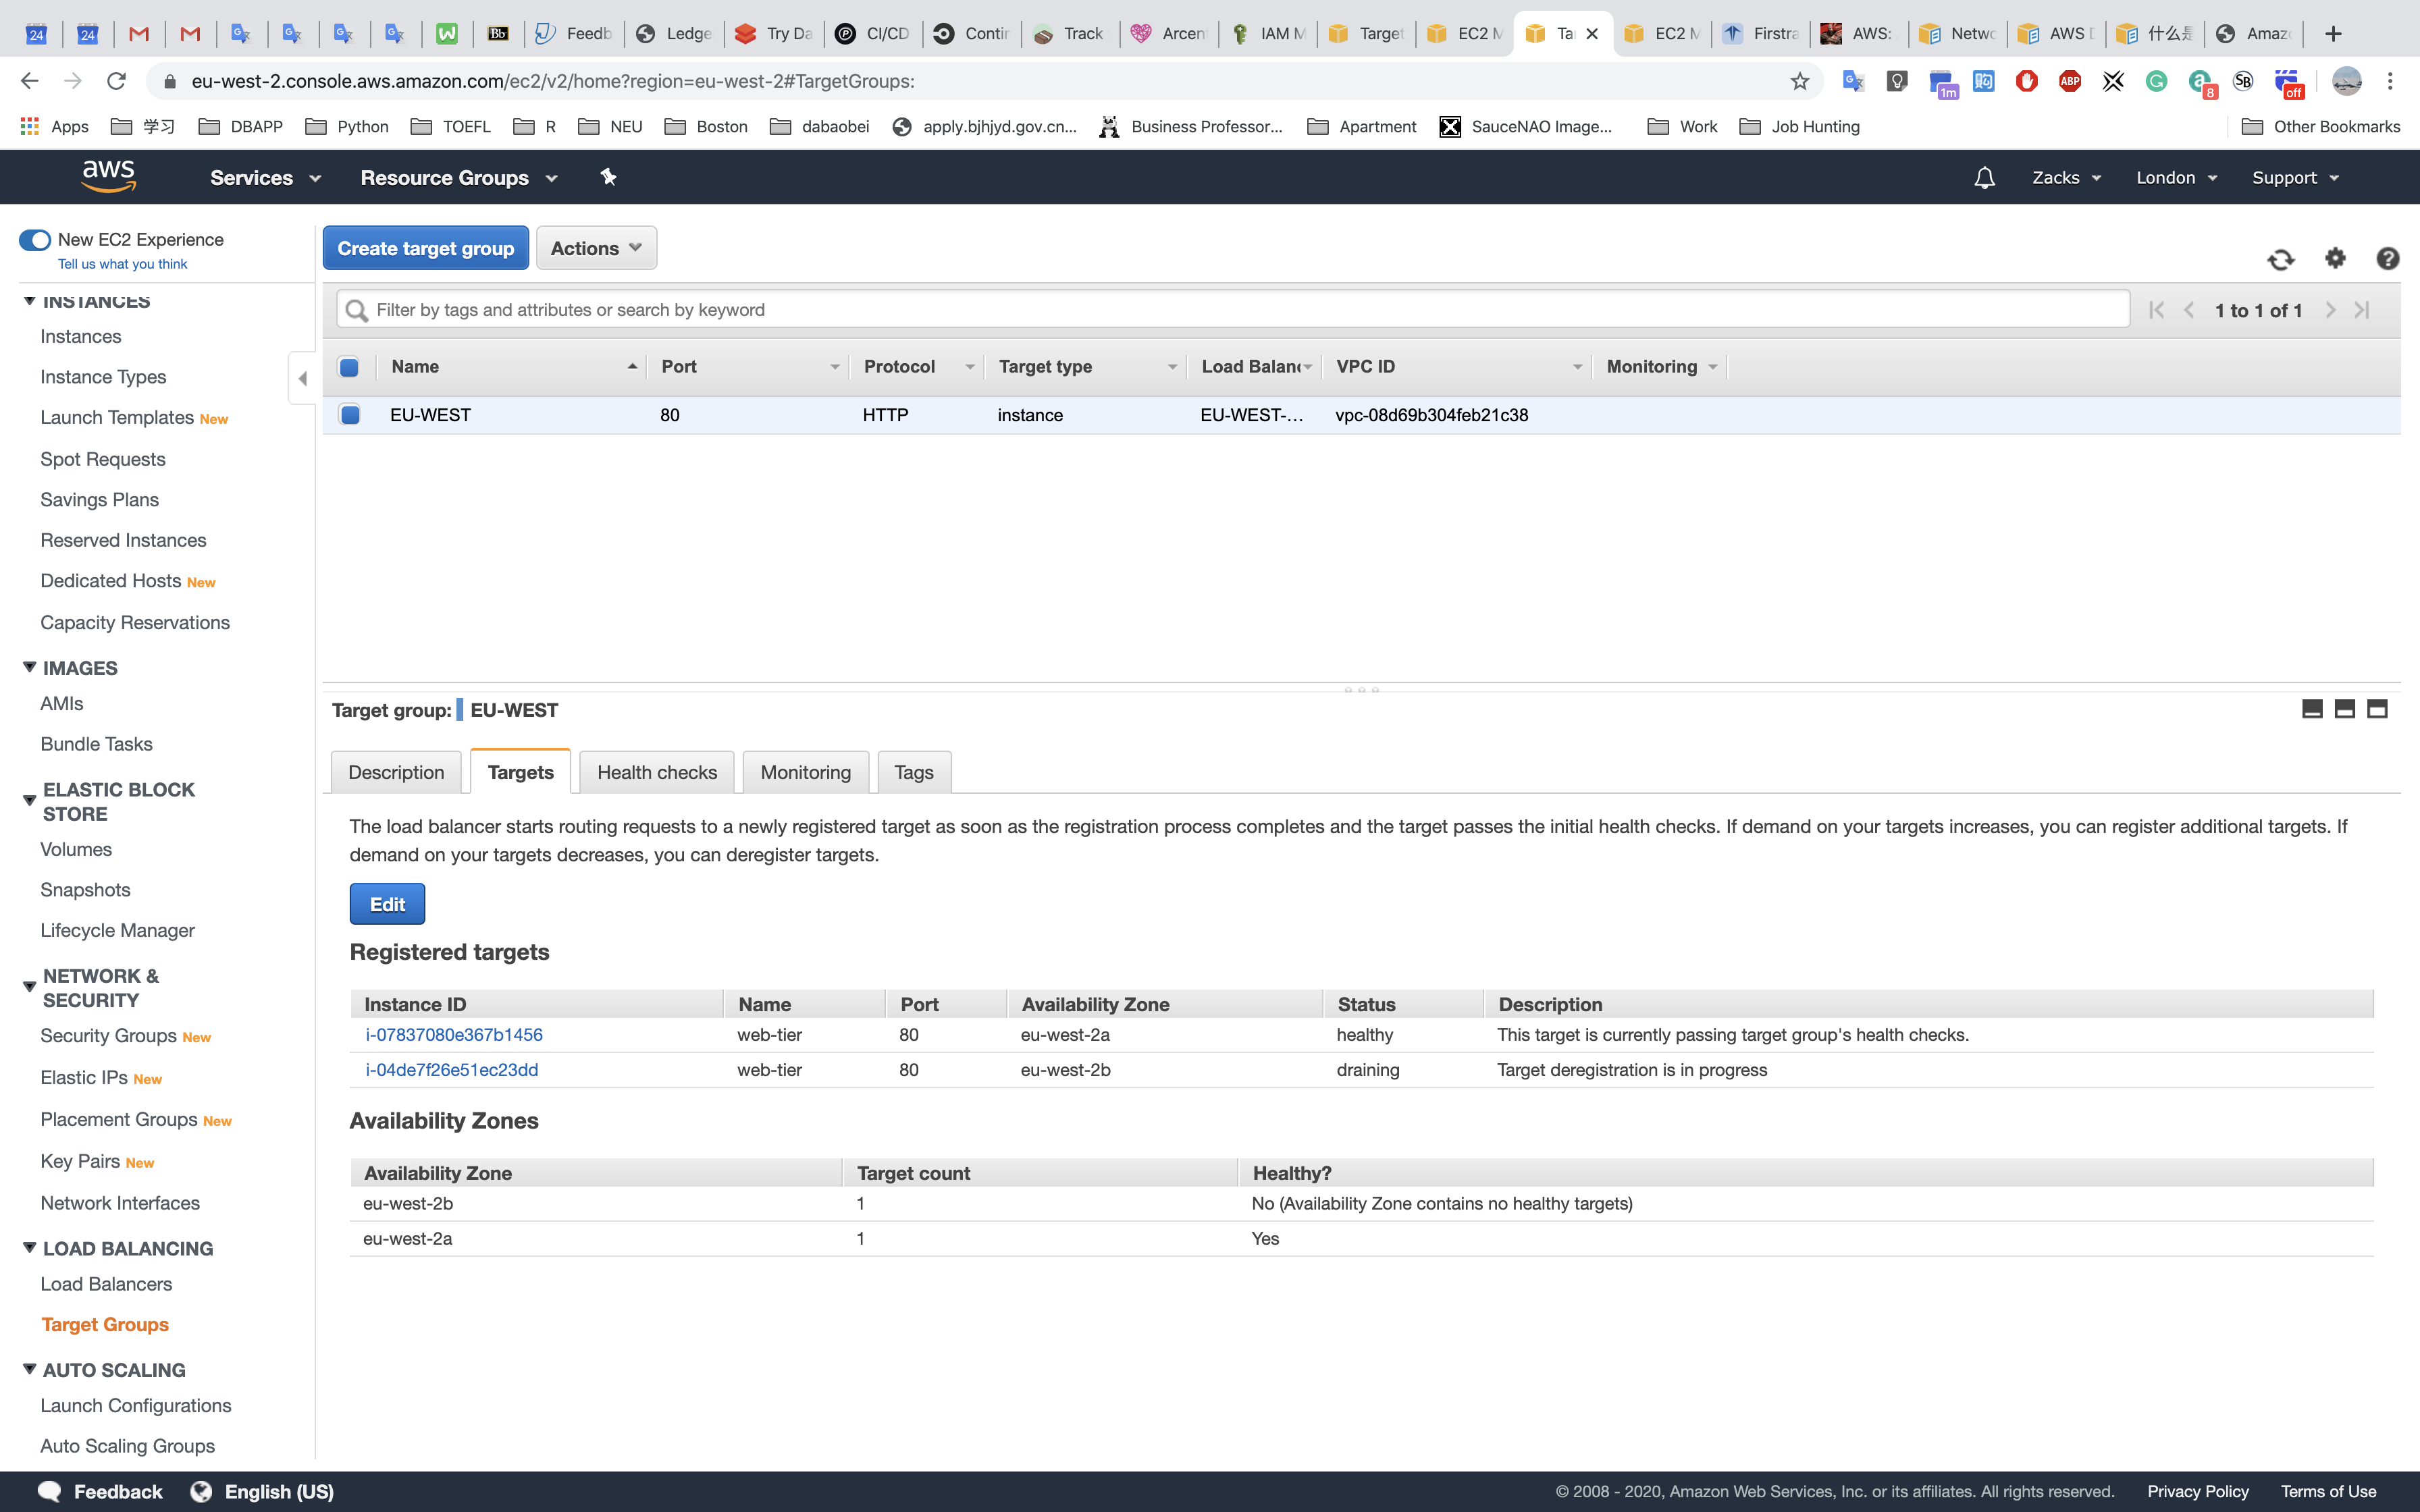Click the pin shortcuts icon in navbar
This screenshot has height=1512, width=2420.
[x=608, y=177]
